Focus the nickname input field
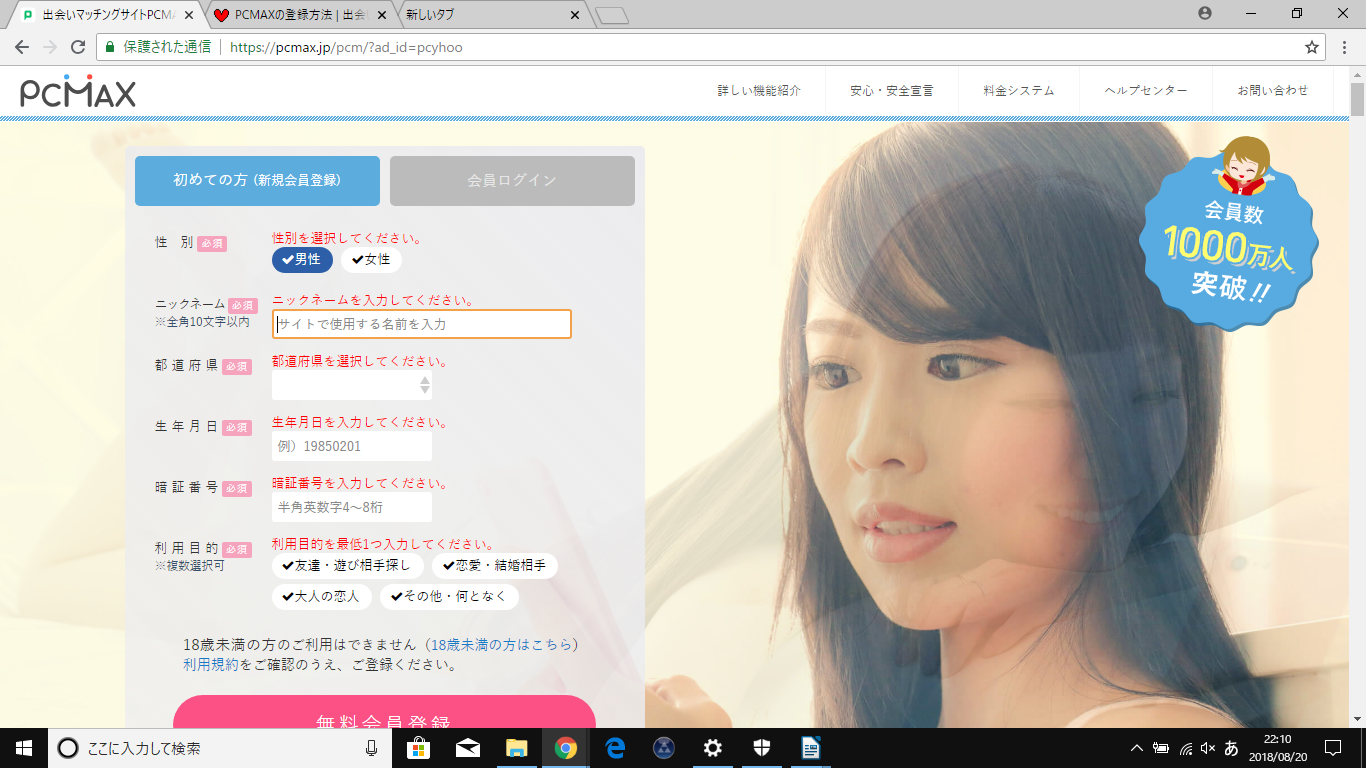Image resolution: width=1366 pixels, height=768 pixels. (x=422, y=324)
